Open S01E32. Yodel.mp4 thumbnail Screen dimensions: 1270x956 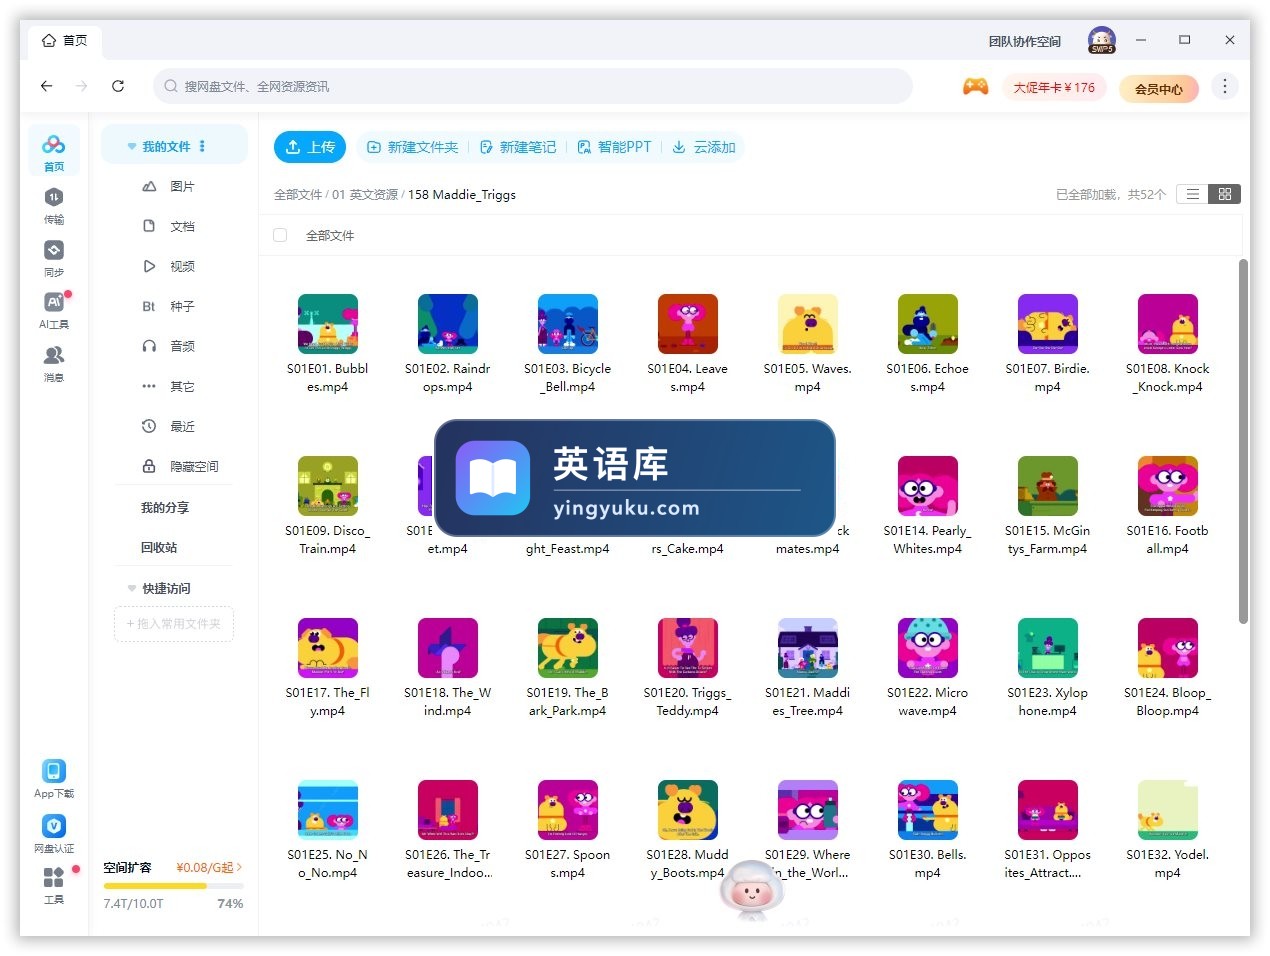click(1168, 810)
